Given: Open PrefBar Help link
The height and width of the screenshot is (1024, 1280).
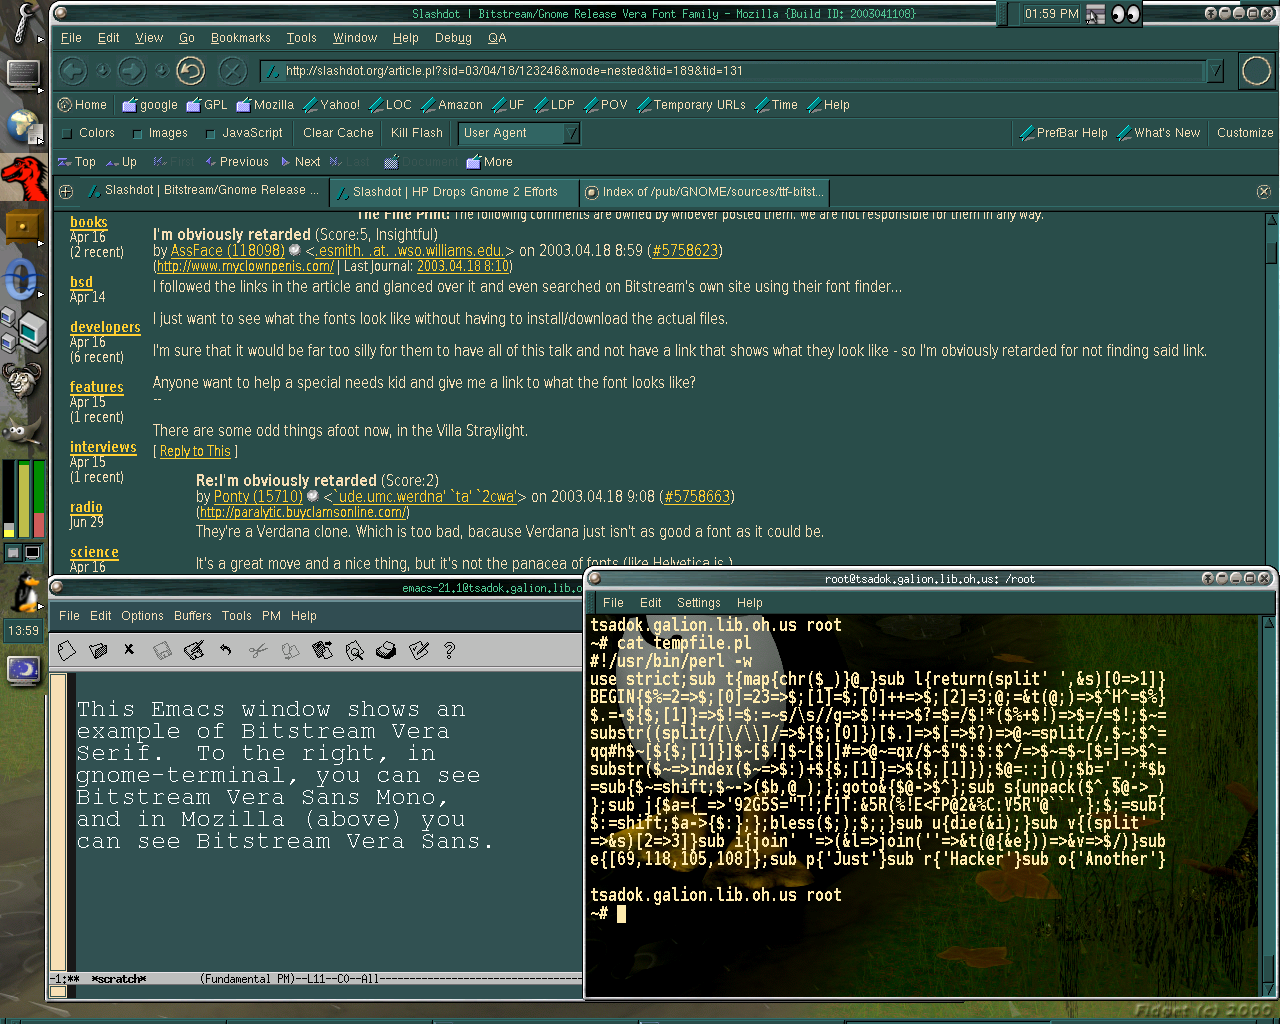Looking at the screenshot, I should point(1064,133).
